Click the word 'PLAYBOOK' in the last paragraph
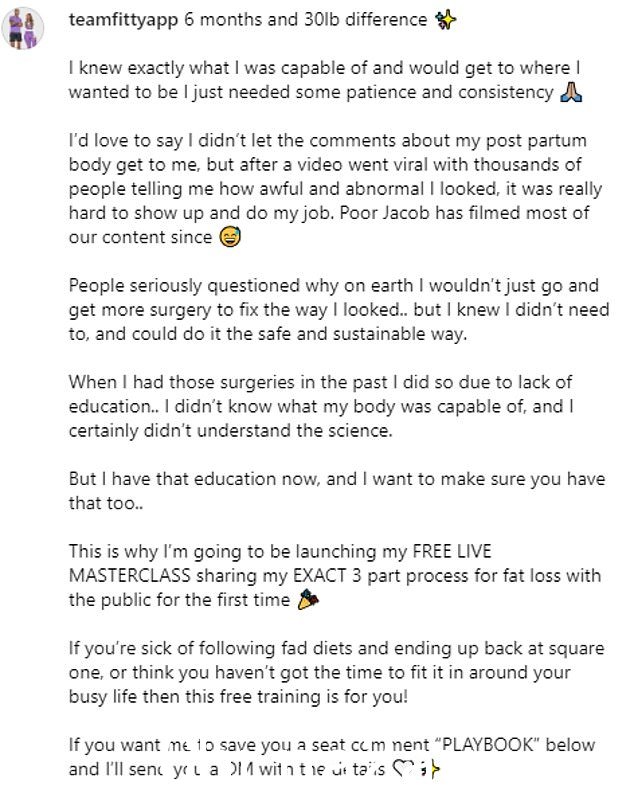The height and width of the screenshot is (790, 634). click(x=486, y=745)
